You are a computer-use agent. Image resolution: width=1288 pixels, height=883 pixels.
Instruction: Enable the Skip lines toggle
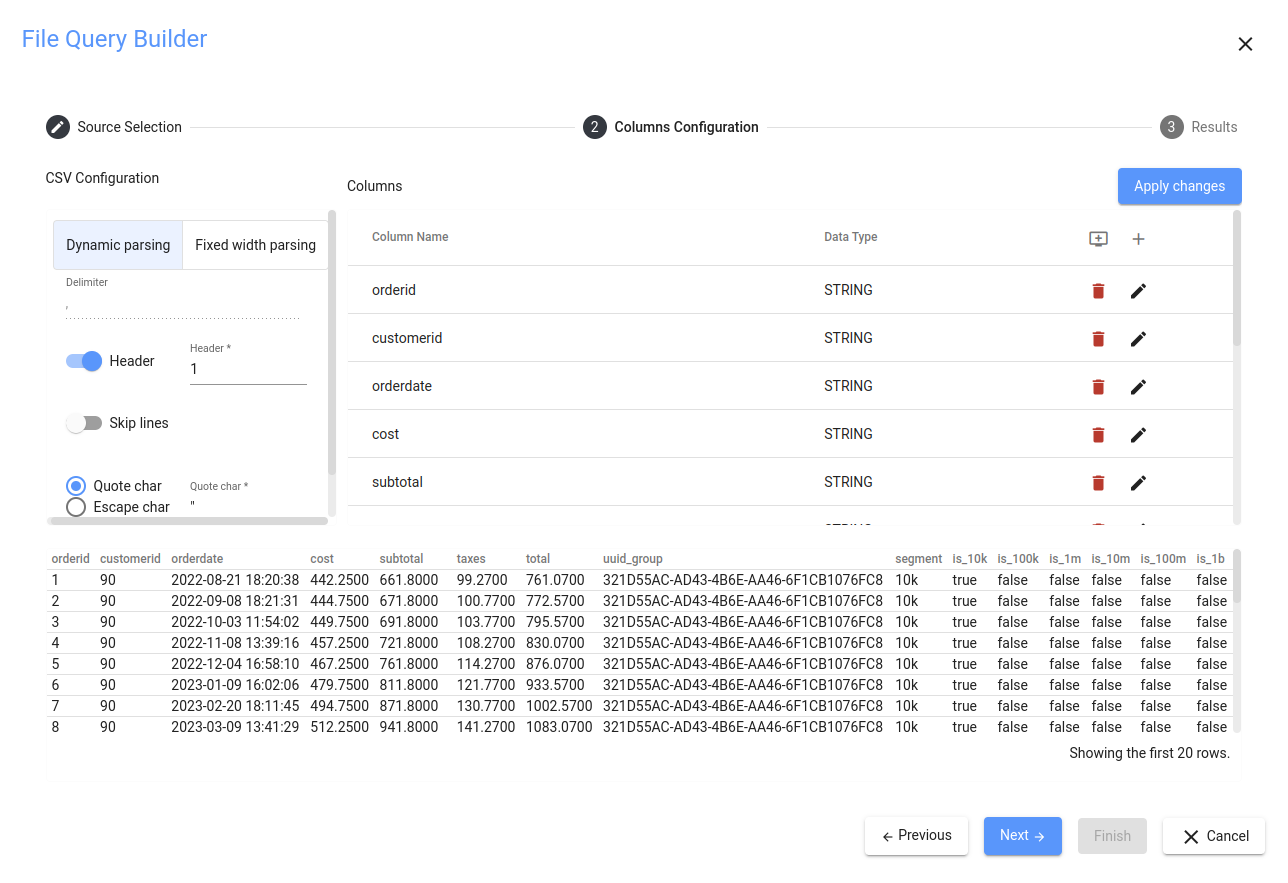[85, 423]
